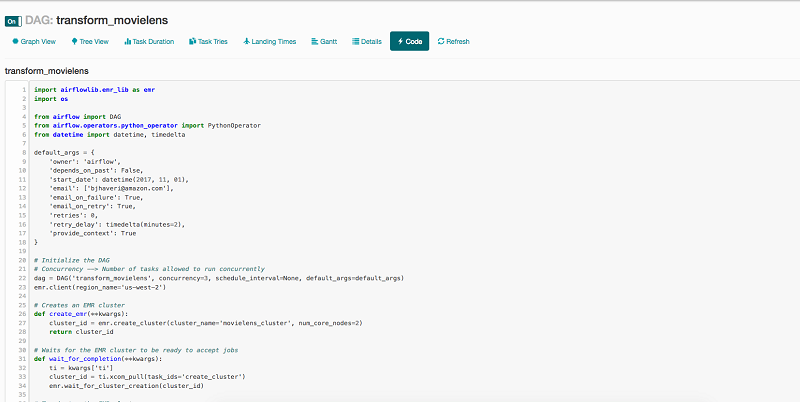This screenshot has width=800, height=402.
Task: Click the Tree View tree icon
Action: point(74,41)
